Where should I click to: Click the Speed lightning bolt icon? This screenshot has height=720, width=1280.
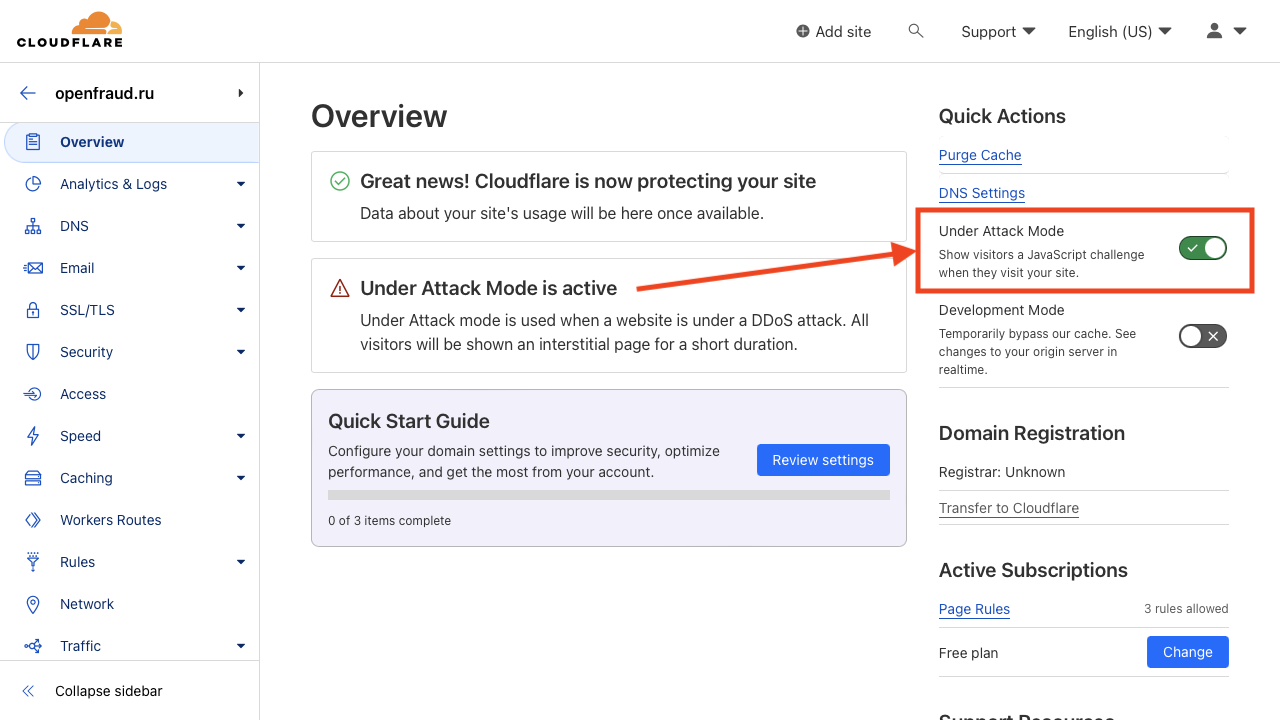33,436
